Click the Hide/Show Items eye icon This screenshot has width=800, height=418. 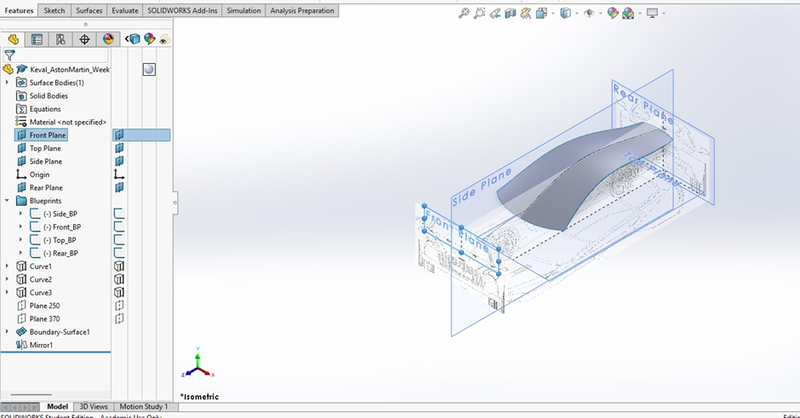(x=589, y=13)
